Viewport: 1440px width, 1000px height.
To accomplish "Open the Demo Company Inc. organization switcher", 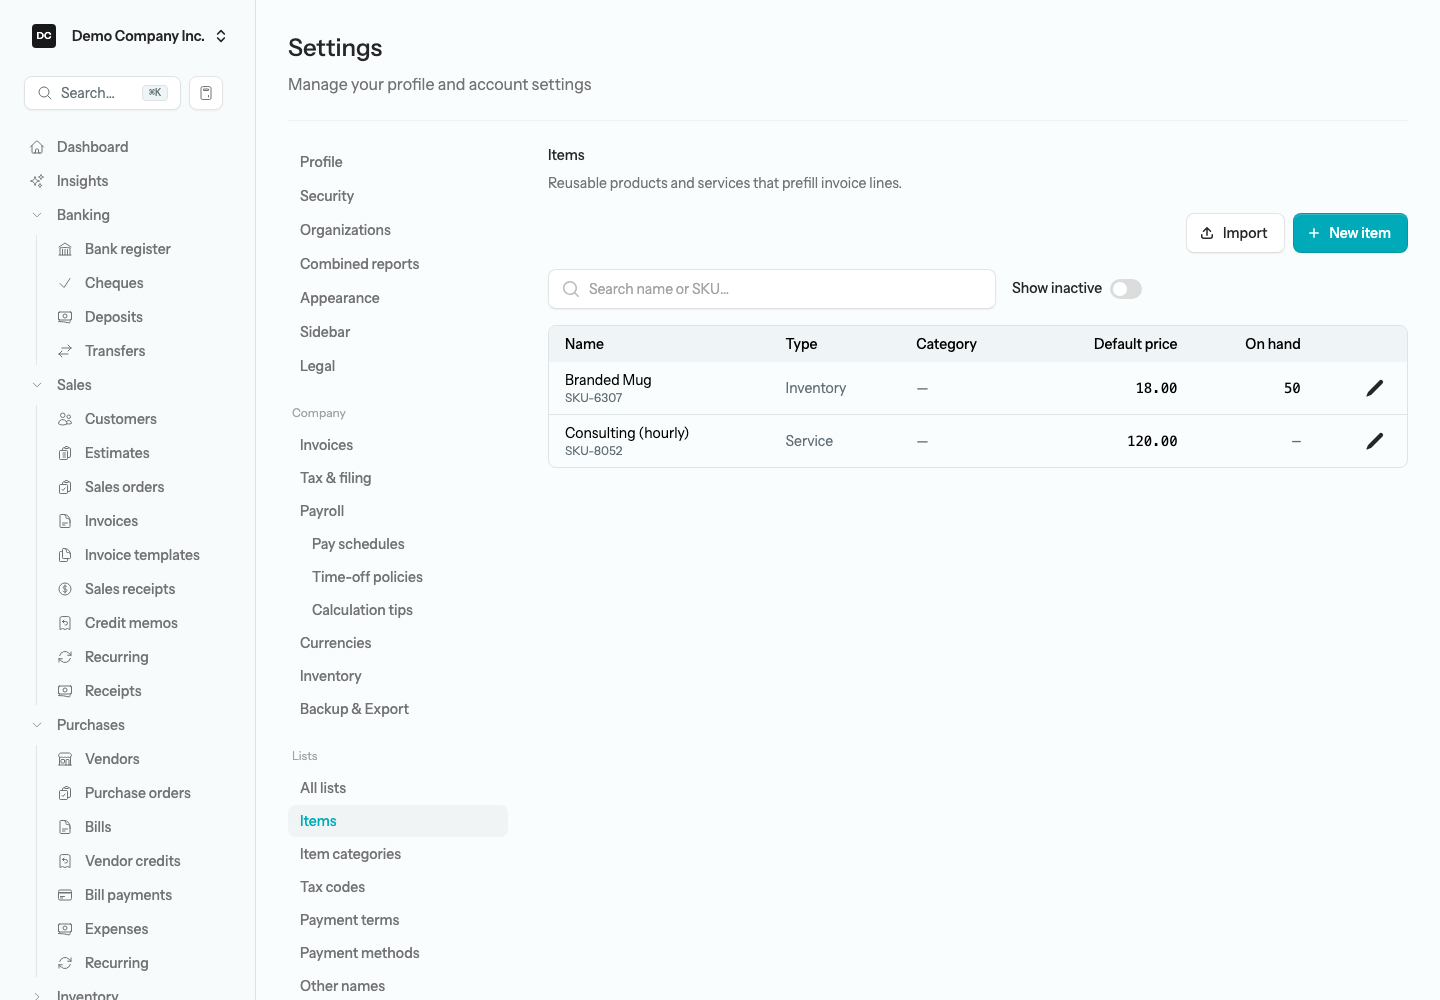I will pyautogui.click(x=130, y=36).
